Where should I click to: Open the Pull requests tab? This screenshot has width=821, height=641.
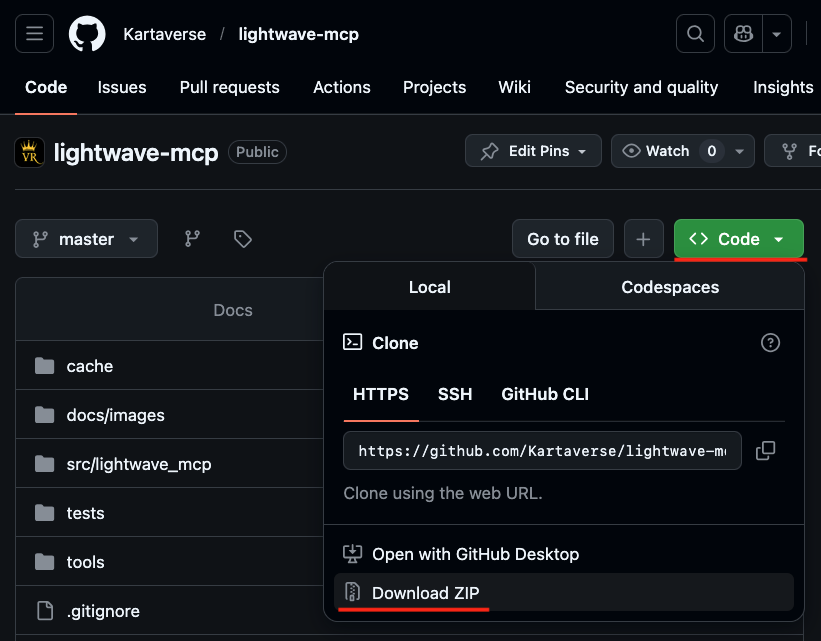[229, 87]
